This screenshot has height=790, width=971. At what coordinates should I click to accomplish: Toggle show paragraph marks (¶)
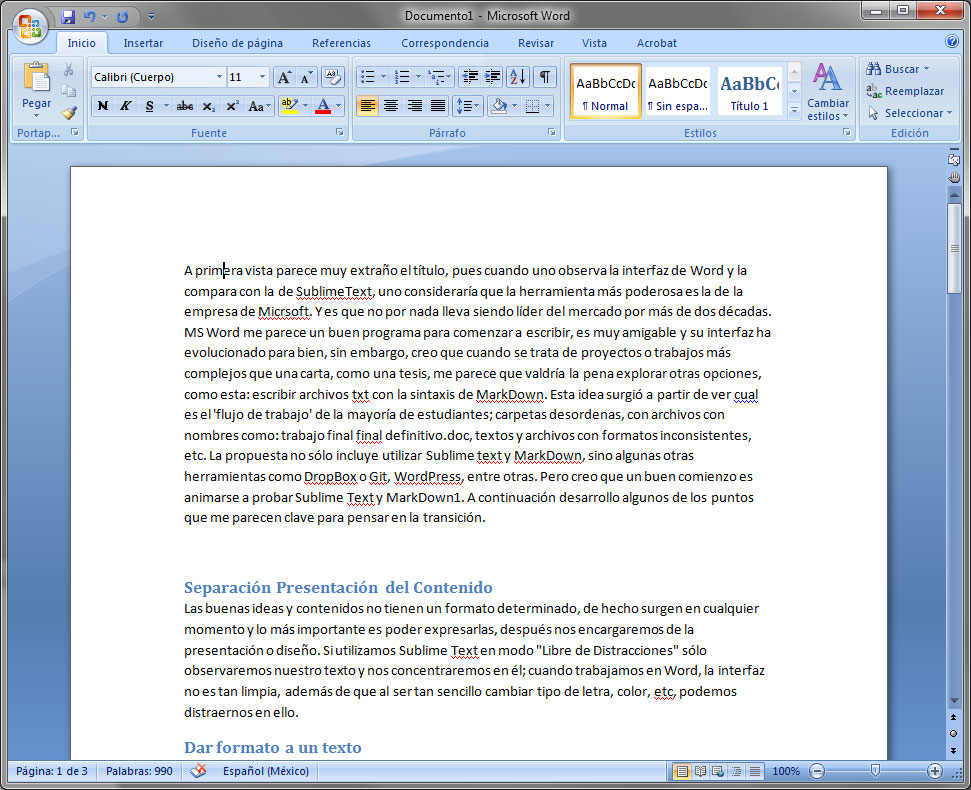(x=544, y=77)
